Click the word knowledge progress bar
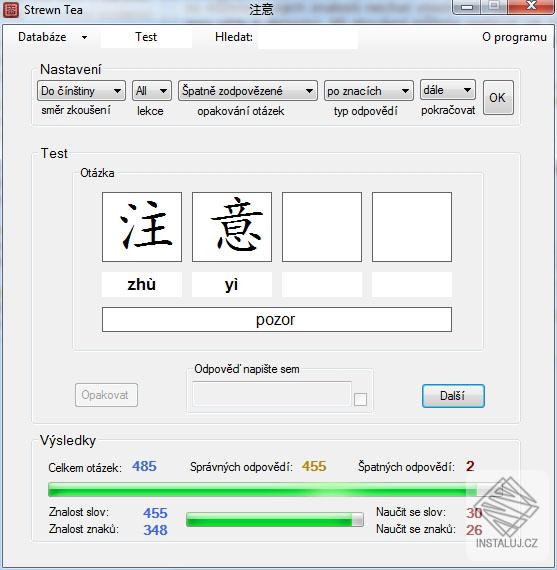 click(275, 519)
